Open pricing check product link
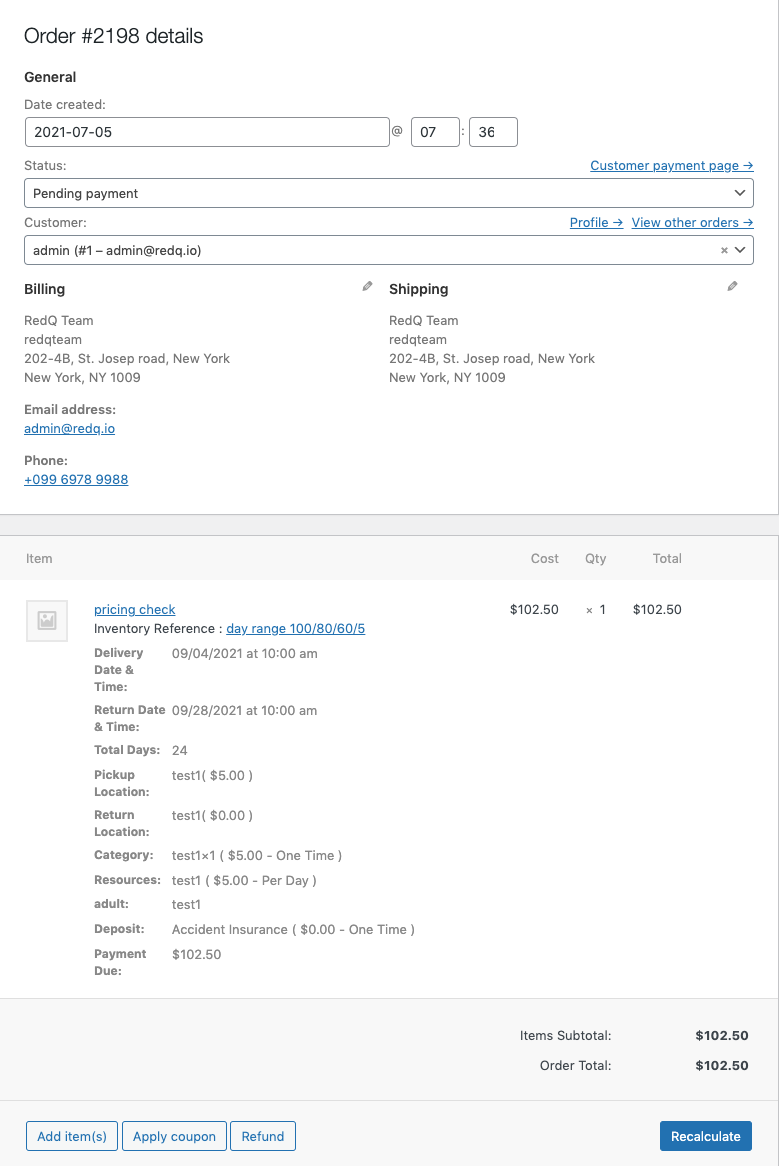Image resolution: width=779 pixels, height=1166 pixels. [134, 610]
